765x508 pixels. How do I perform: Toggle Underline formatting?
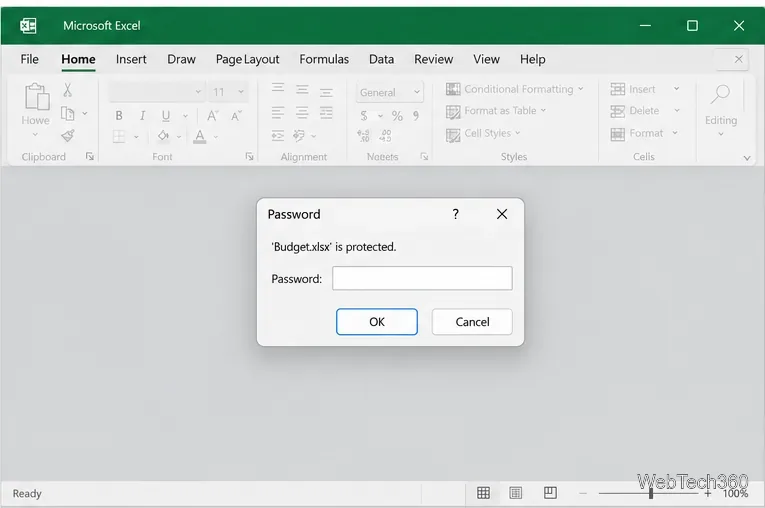(166, 116)
